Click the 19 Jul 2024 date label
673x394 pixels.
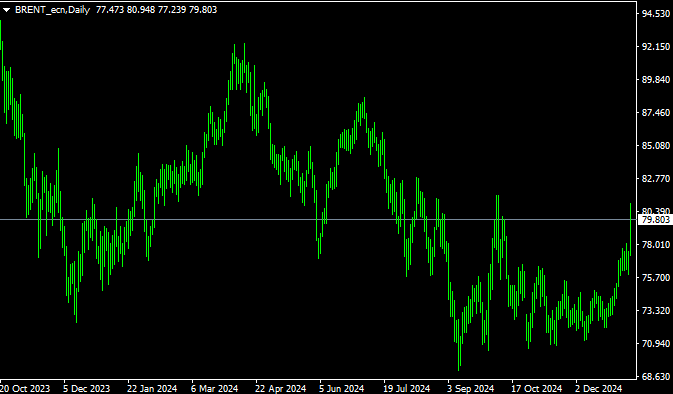[x=406, y=388]
